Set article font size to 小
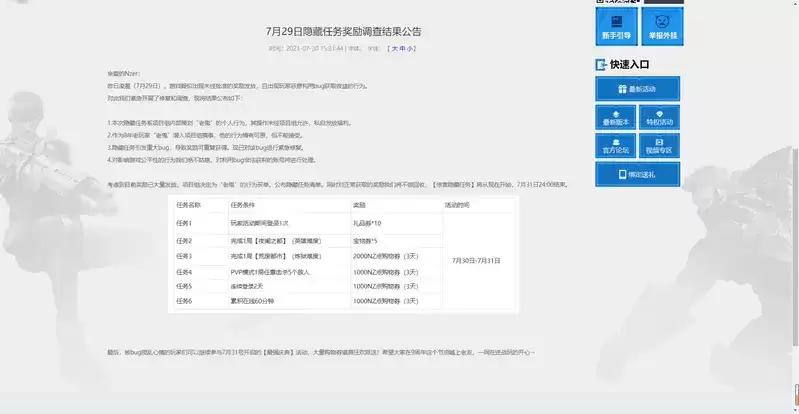Image resolution: width=799 pixels, height=414 pixels. pos(411,48)
